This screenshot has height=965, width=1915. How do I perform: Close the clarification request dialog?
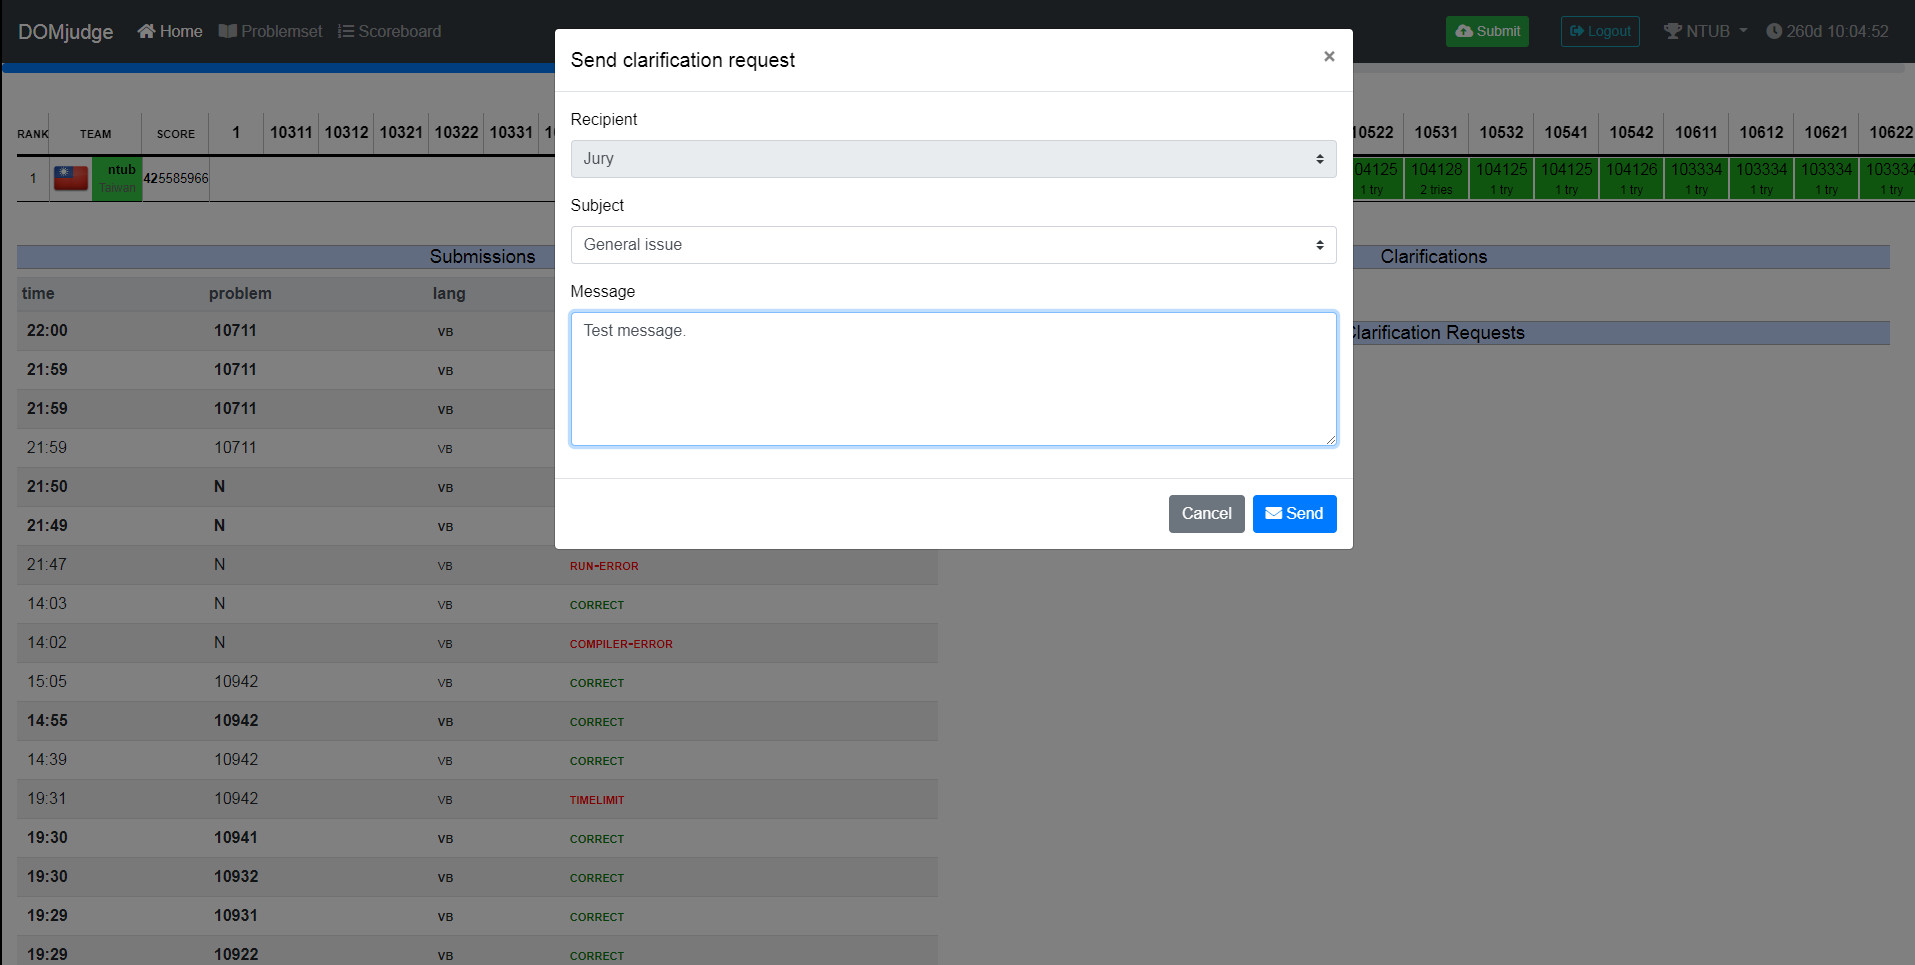pos(1328,57)
